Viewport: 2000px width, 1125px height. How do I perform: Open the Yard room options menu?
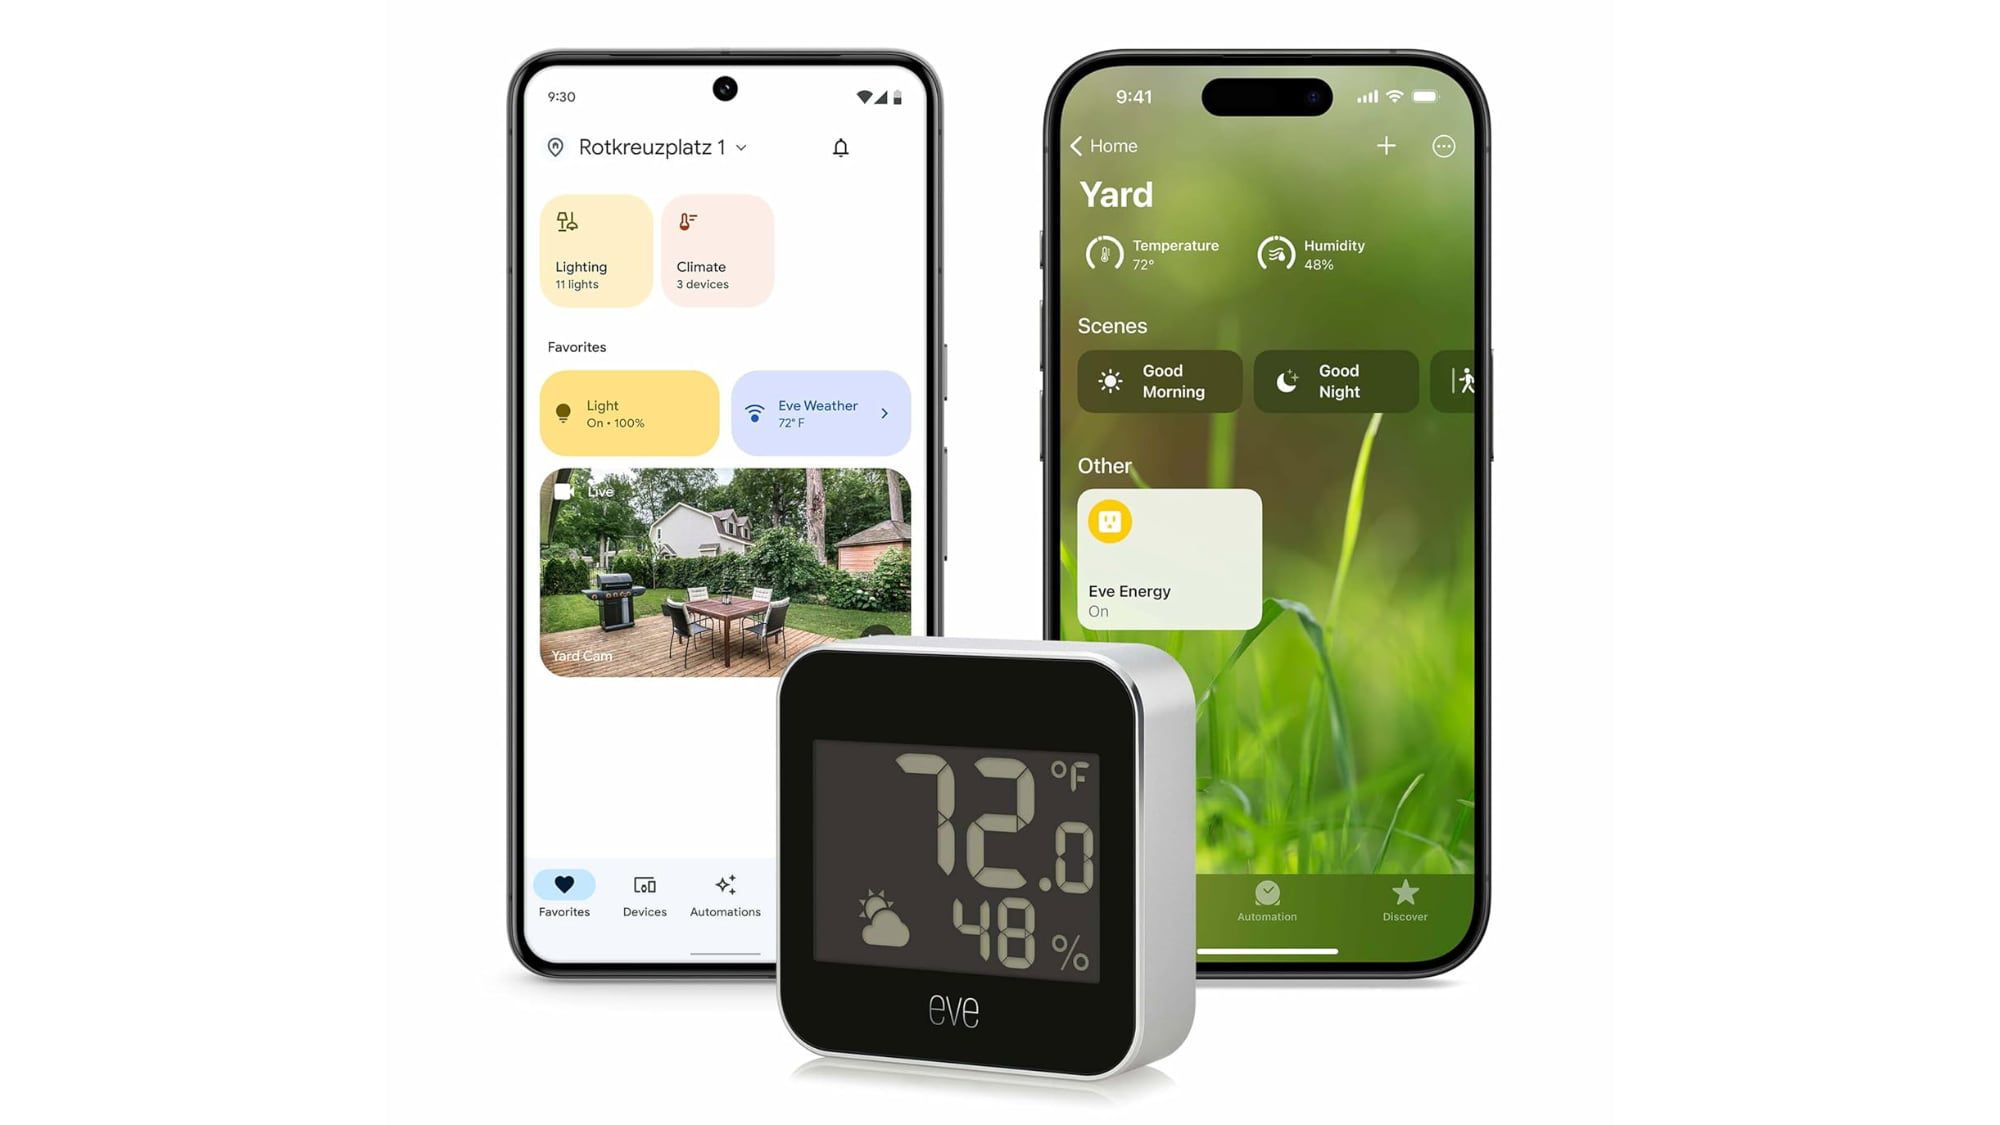[x=1445, y=146]
